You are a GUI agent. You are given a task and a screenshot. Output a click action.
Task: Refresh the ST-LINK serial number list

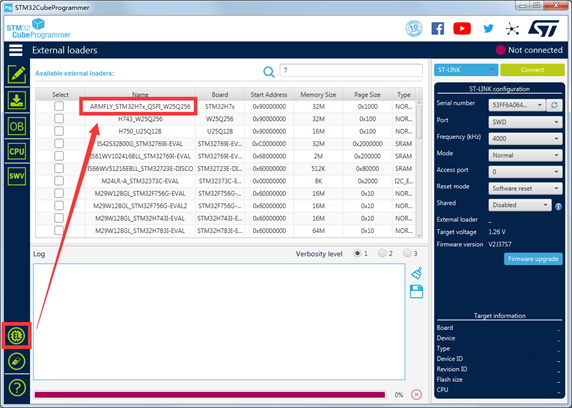click(x=554, y=105)
